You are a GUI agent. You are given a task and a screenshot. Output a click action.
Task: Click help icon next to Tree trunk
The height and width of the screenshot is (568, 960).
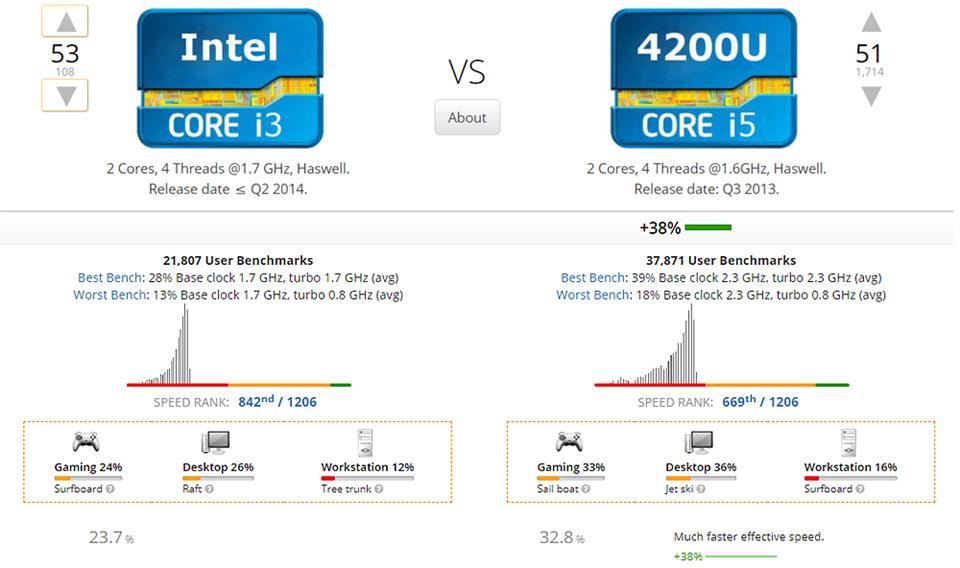379,488
